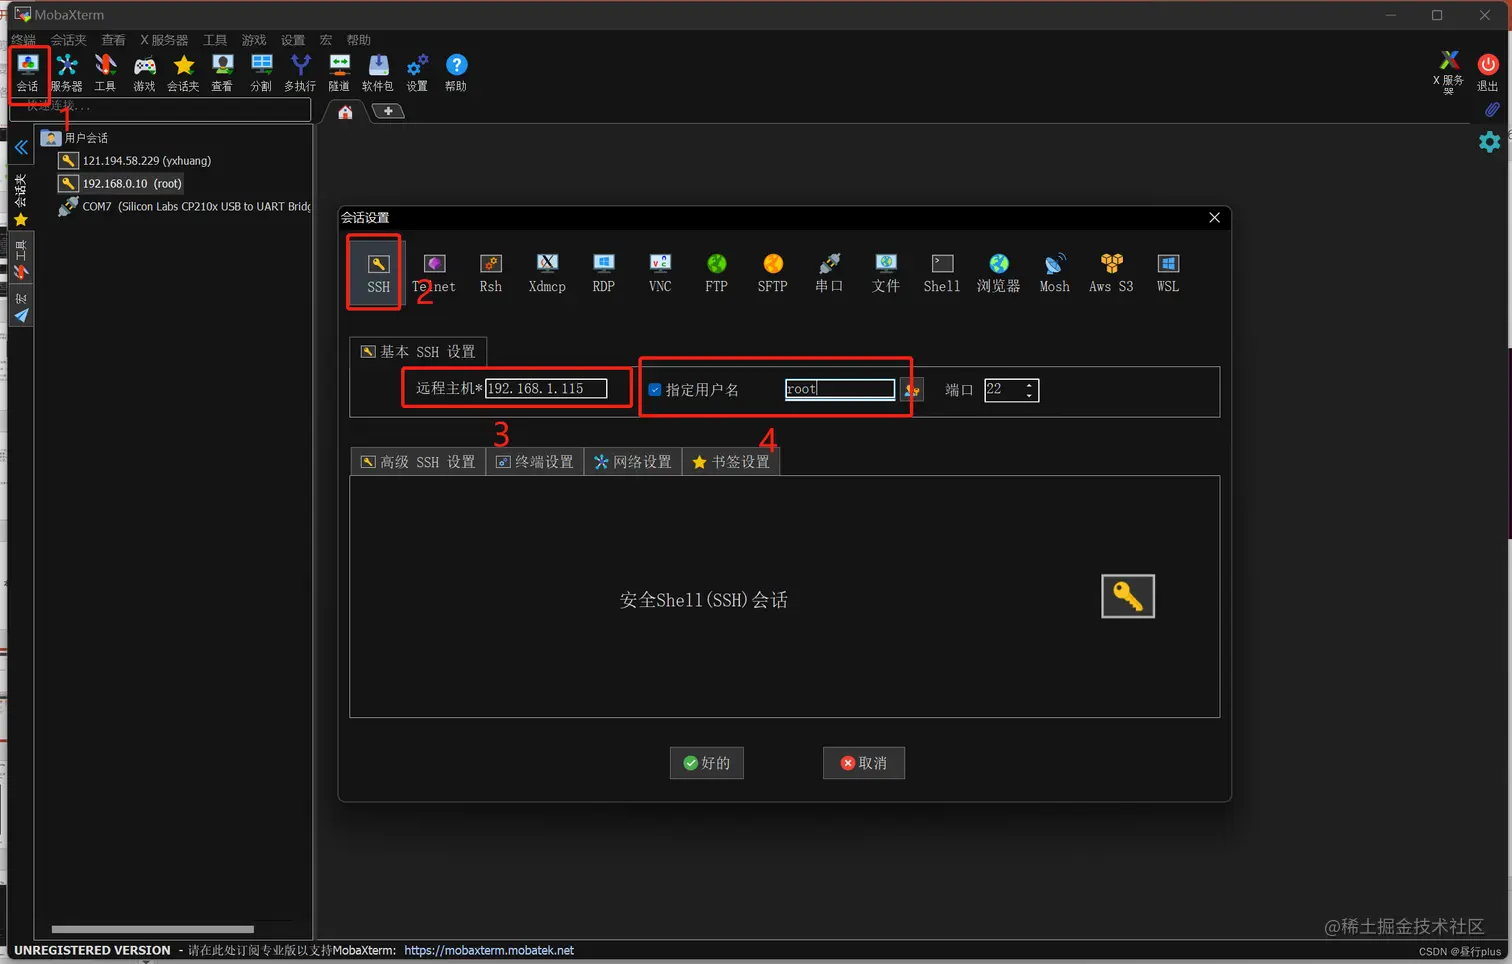The height and width of the screenshot is (964, 1512).
Task: Select the 文件 (File) session type
Action: pyautogui.click(x=885, y=272)
